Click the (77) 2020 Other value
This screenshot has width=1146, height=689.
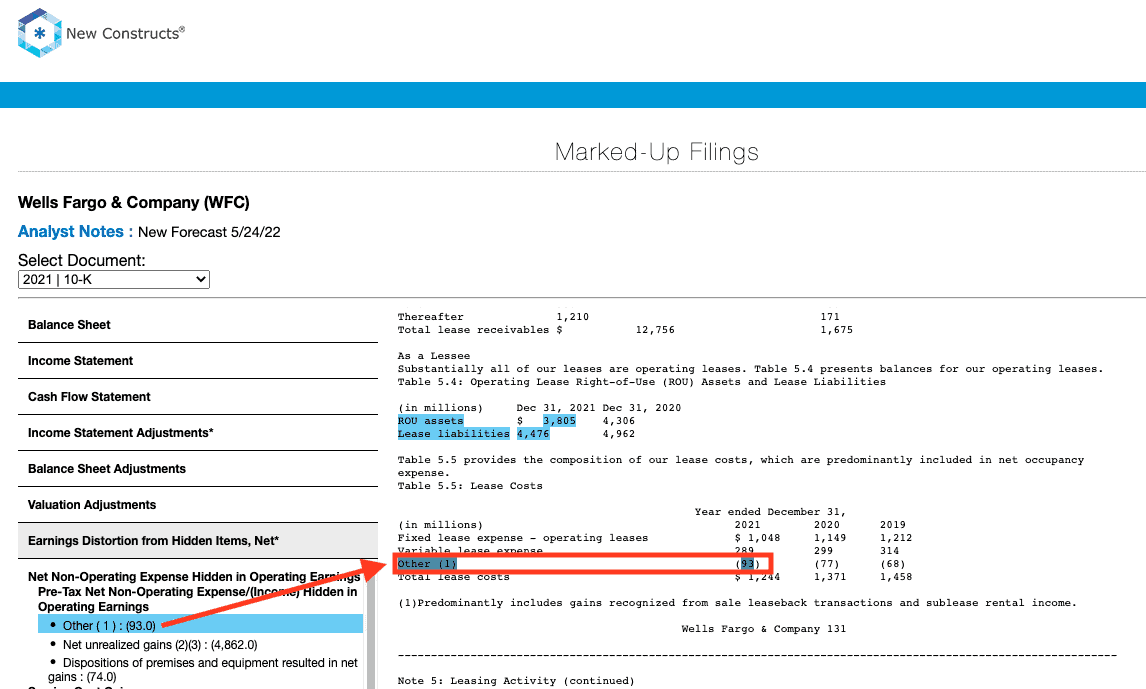point(827,564)
